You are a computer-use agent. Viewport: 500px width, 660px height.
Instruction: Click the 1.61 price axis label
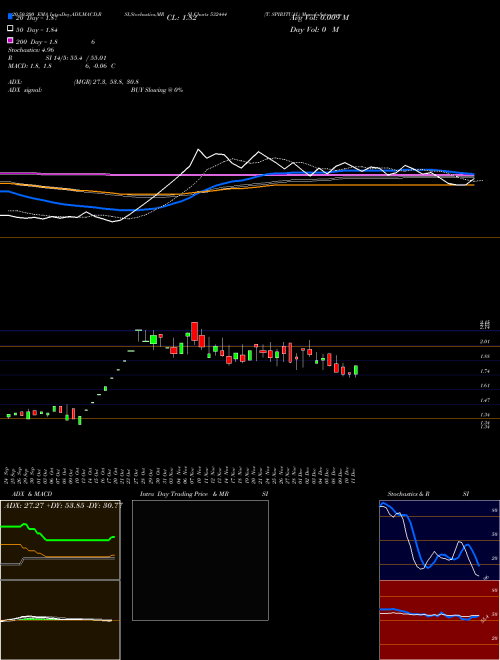pyautogui.click(x=485, y=385)
